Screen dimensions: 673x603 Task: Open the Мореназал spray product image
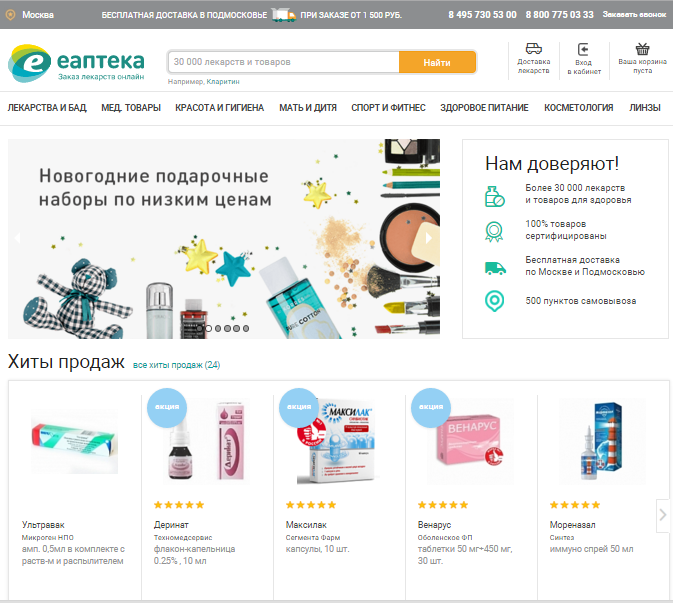pos(602,441)
